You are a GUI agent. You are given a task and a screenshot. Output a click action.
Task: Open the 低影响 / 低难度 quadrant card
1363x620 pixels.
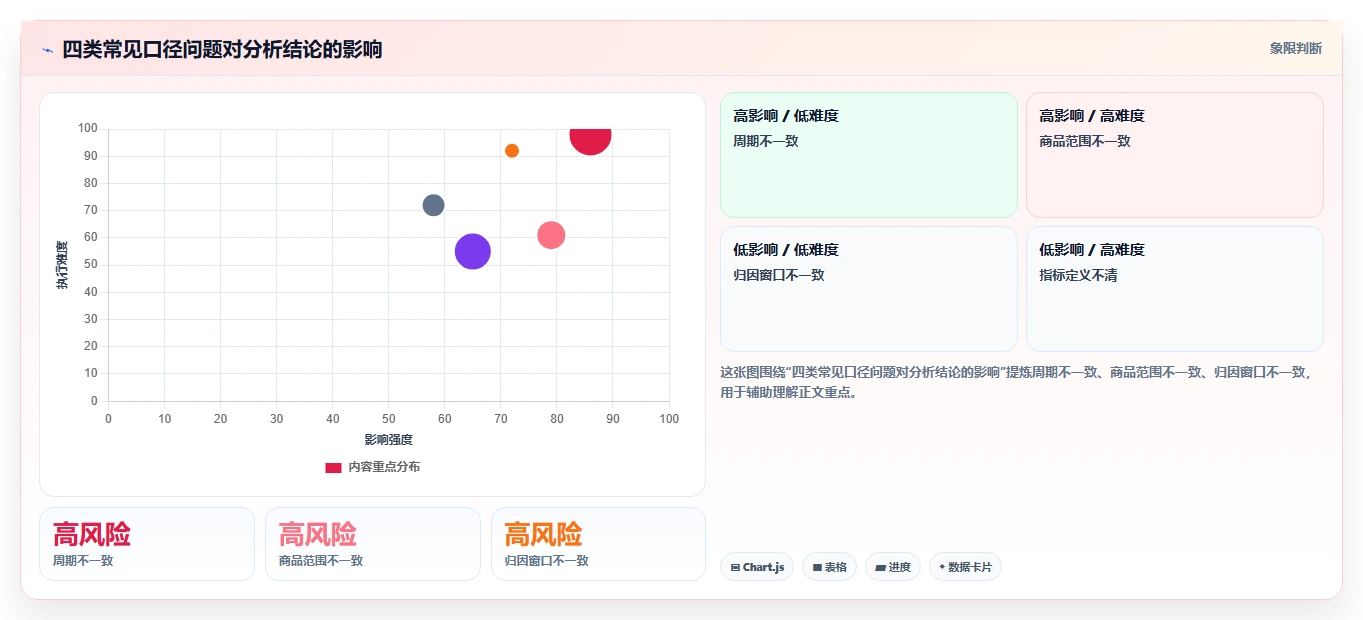868,289
